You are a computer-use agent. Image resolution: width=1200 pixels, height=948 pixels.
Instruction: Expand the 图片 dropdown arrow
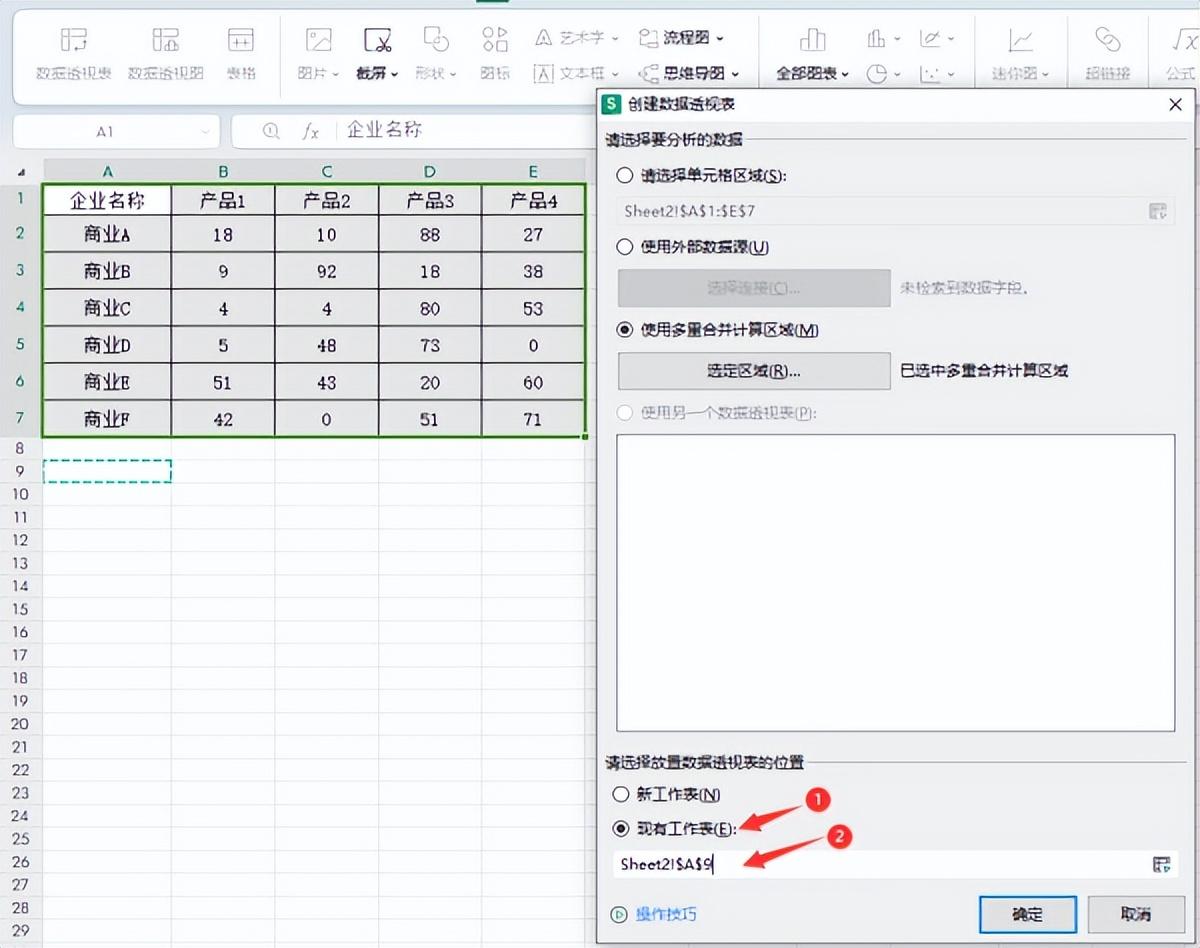pyautogui.click(x=336, y=74)
